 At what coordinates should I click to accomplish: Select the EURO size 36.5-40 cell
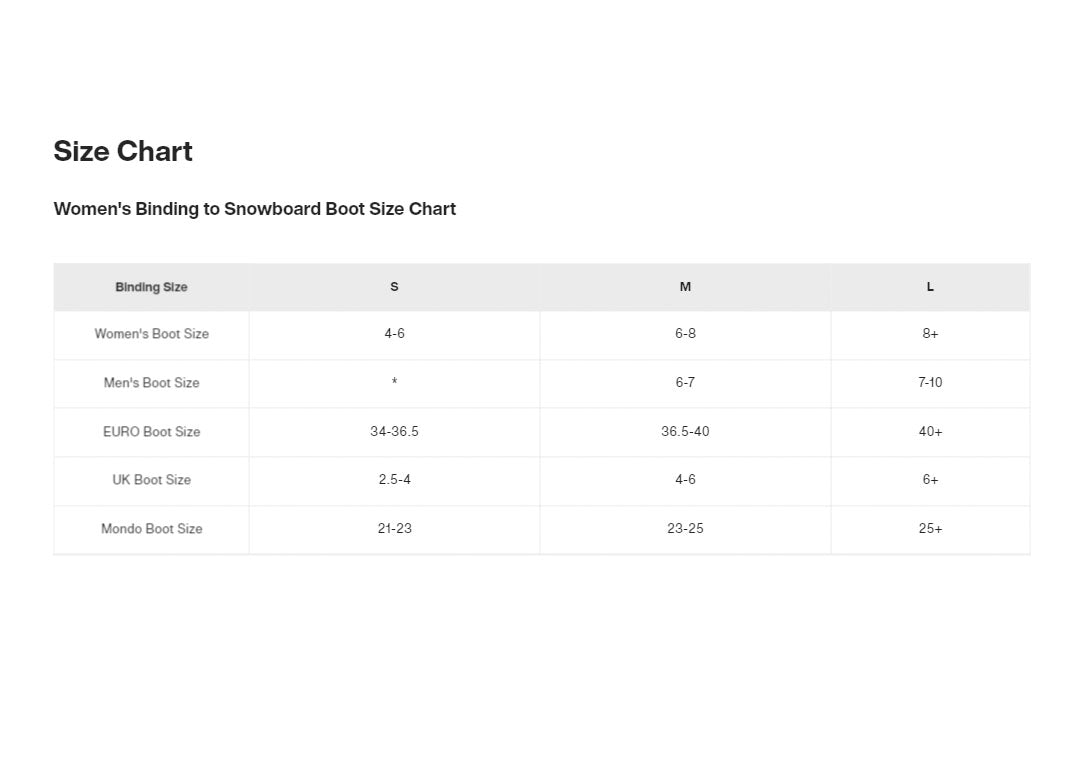point(685,432)
